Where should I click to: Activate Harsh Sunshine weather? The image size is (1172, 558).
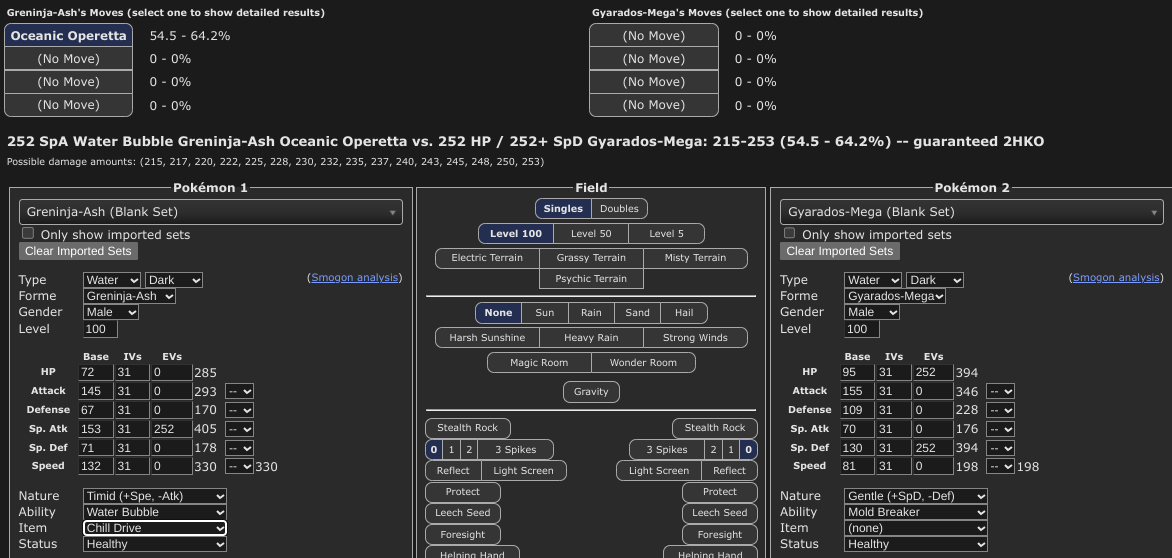487,338
